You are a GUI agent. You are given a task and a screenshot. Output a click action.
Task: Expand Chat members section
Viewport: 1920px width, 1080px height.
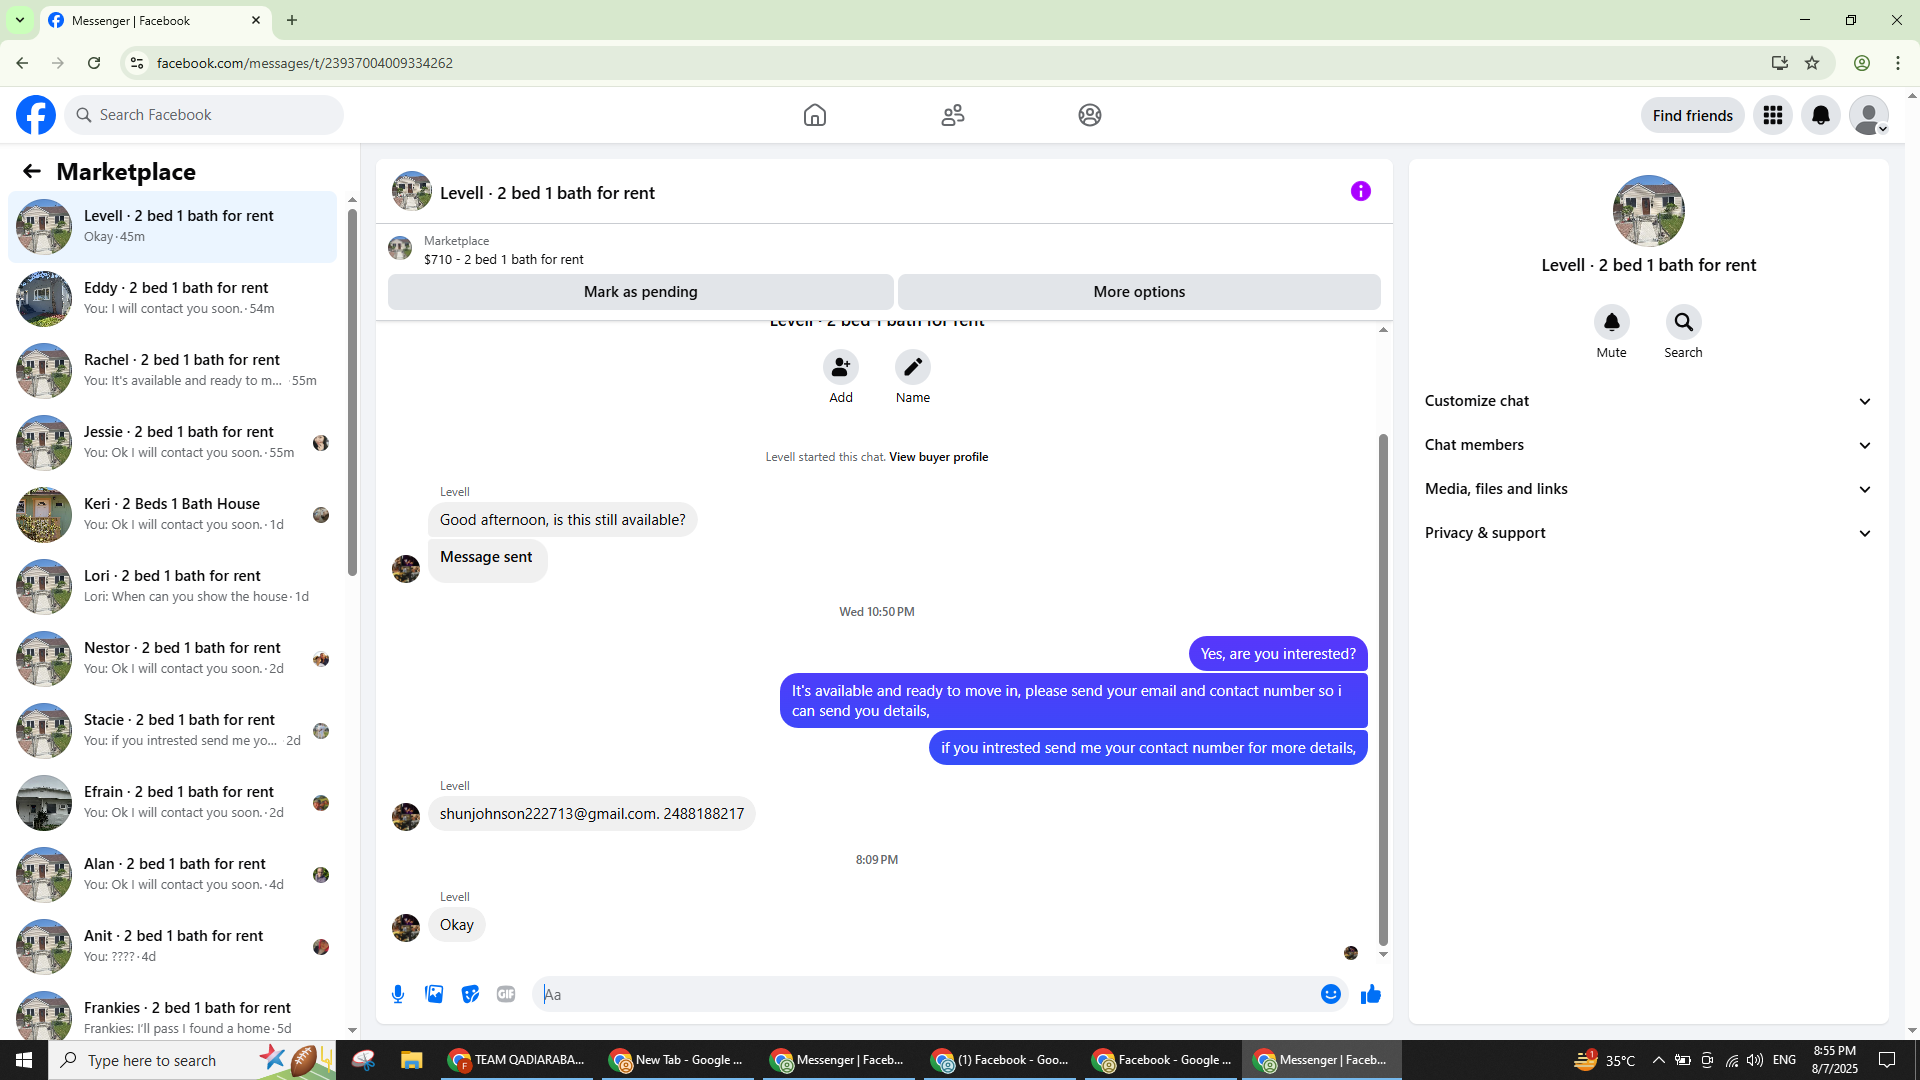tap(1648, 445)
